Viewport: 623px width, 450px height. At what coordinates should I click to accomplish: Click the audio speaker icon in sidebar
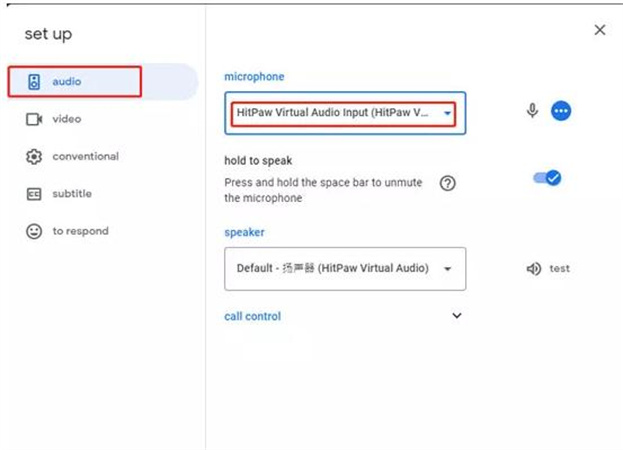34,82
